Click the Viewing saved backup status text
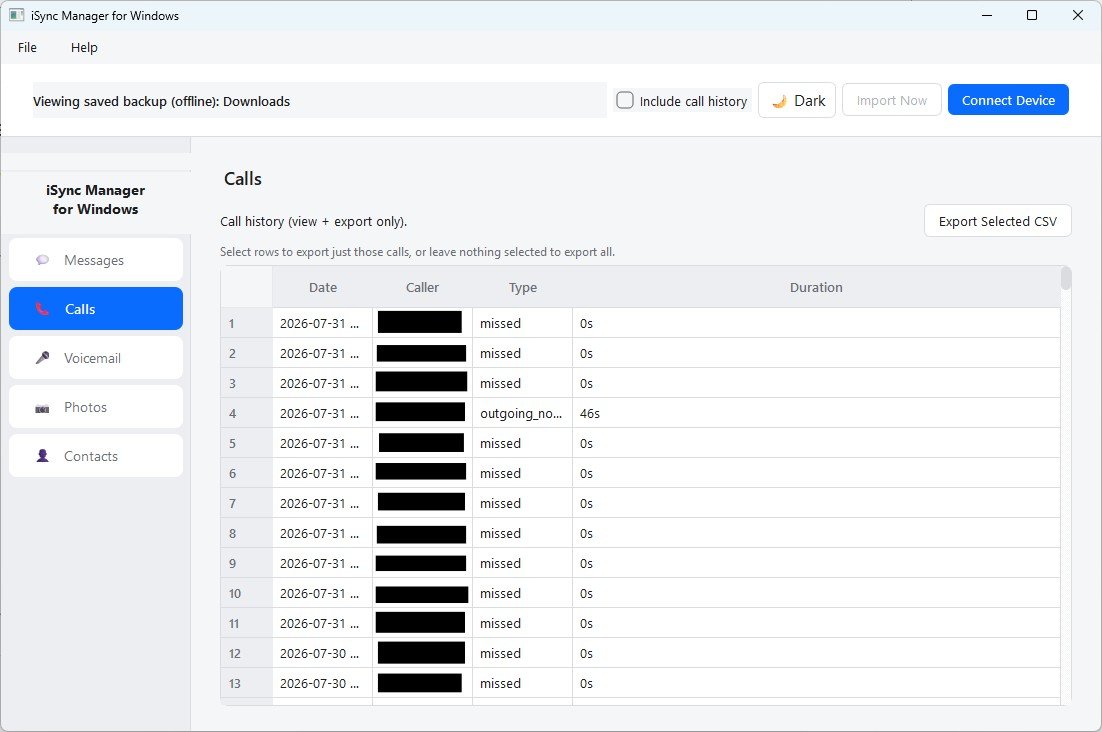Screen dimensions: 1102x732 162,101
